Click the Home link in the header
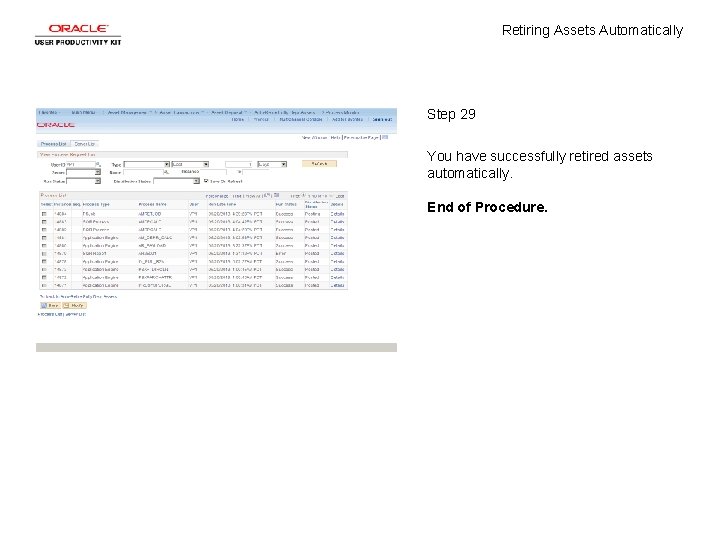This screenshot has width=720, height=540. (x=237, y=119)
